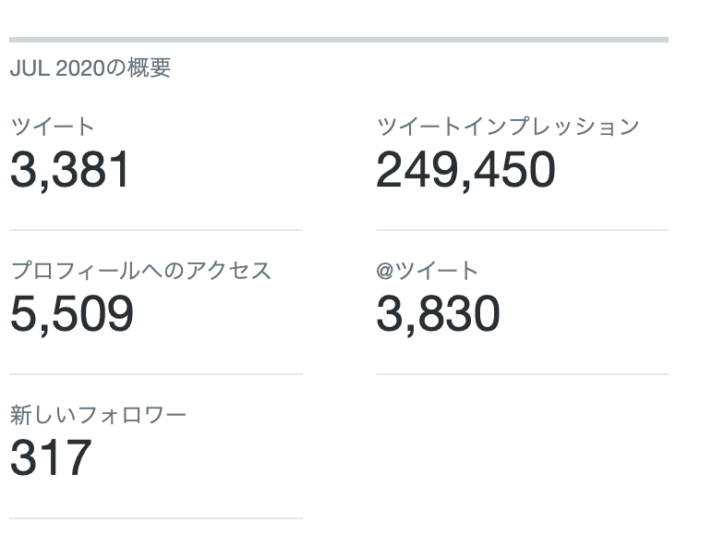Click the divider line under 3,830
This screenshot has height=547, width=724.
tap(523, 374)
